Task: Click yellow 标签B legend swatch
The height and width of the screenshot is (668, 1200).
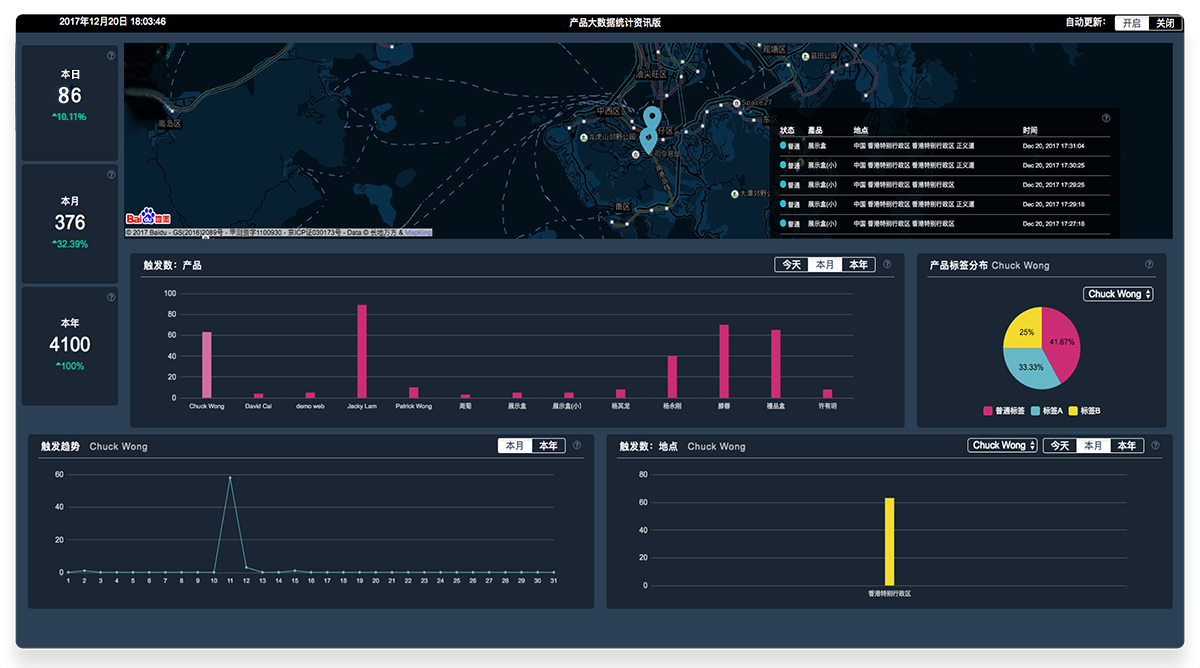Action: point(1074,411)
